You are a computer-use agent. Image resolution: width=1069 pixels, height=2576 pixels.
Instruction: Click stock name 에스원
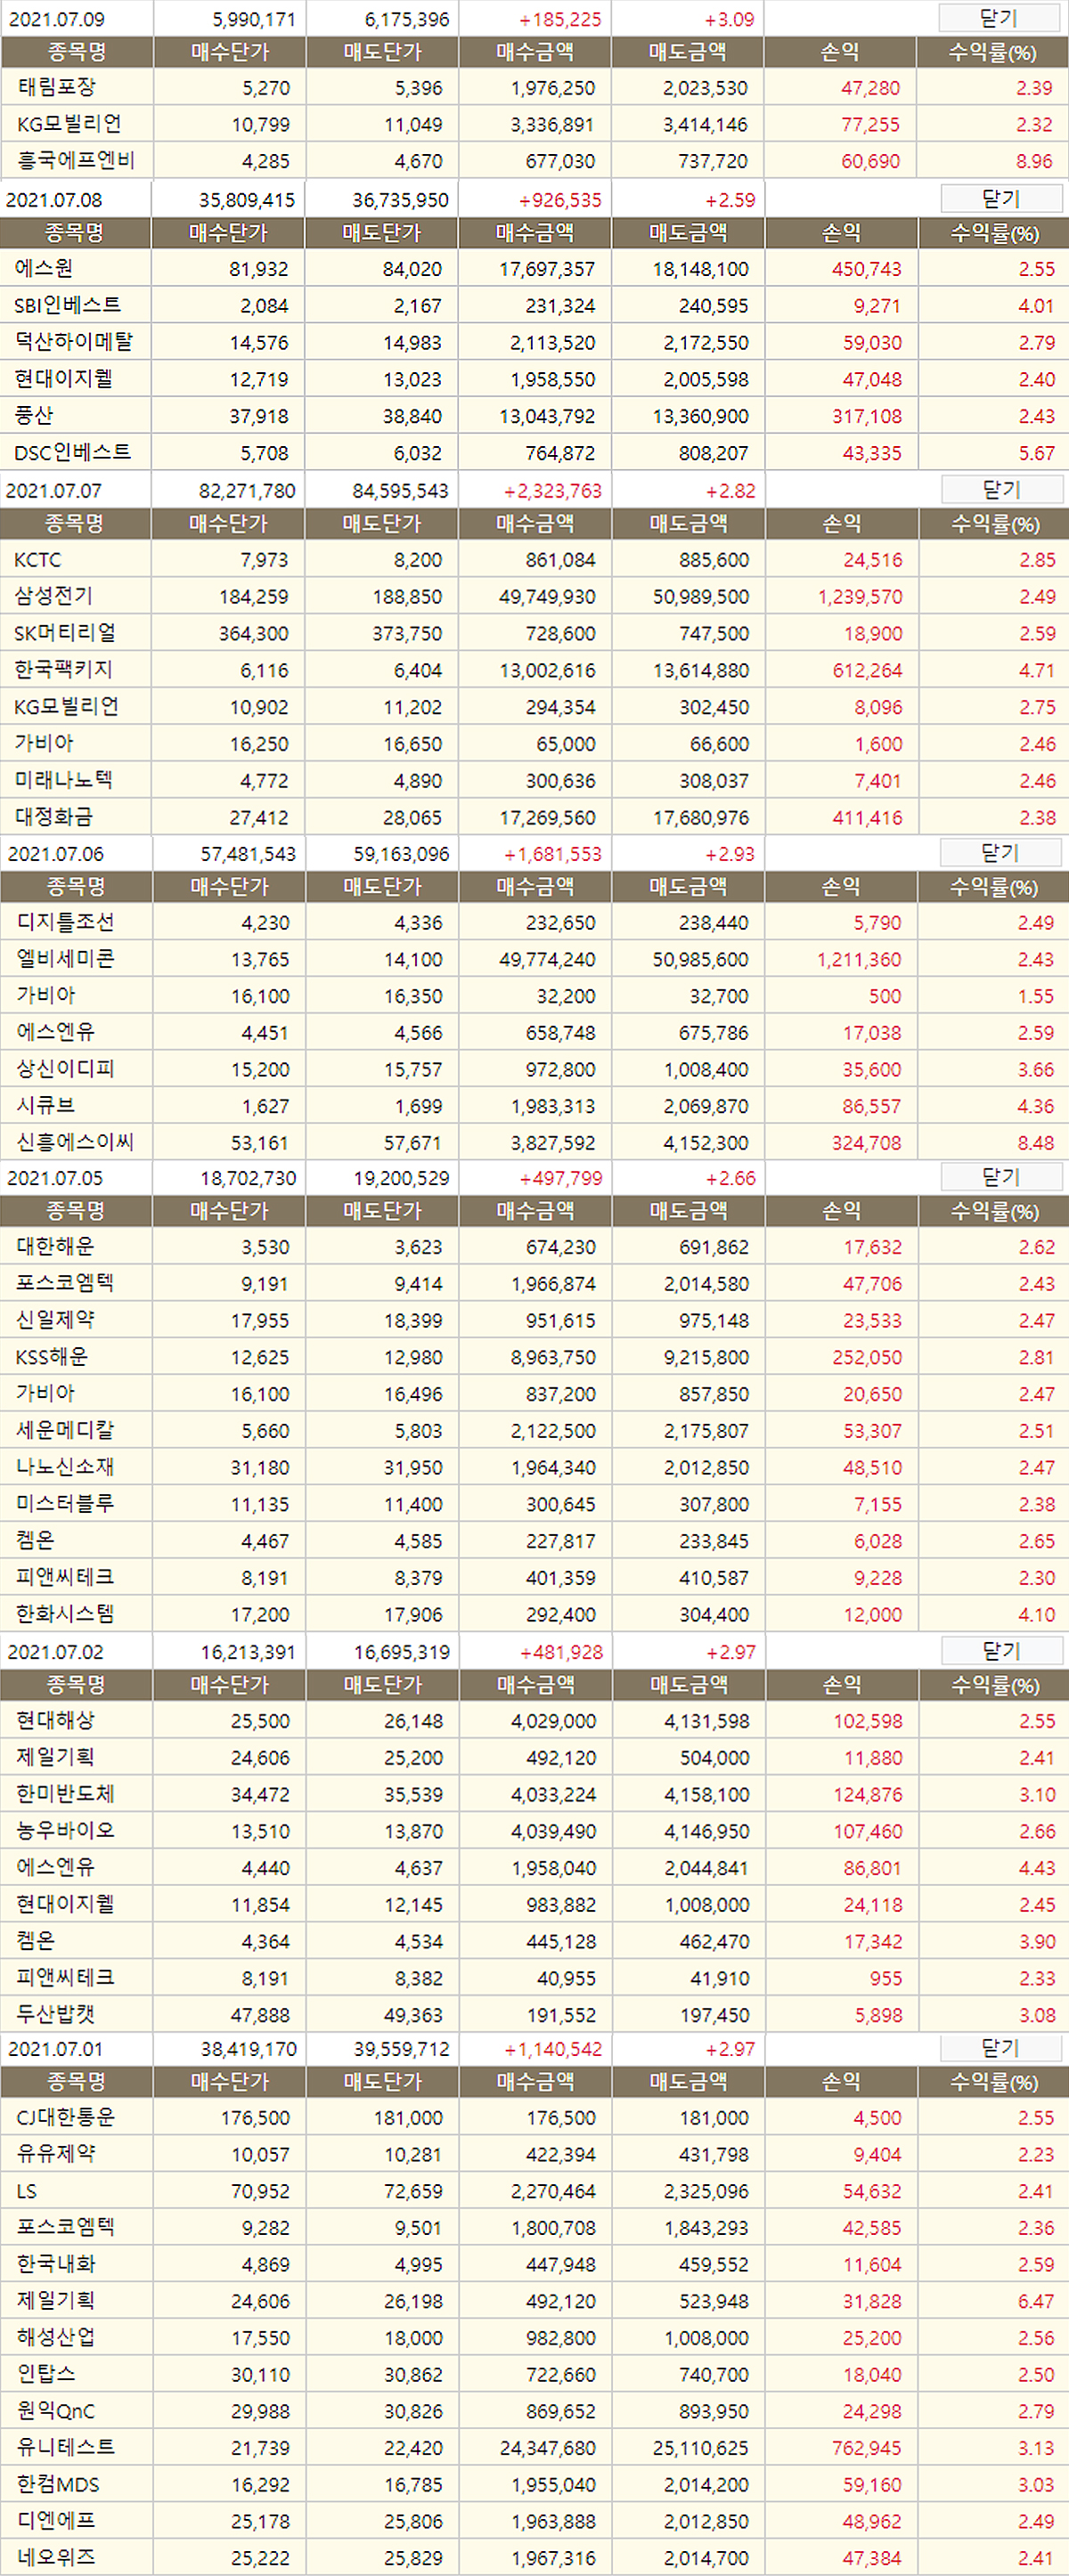click(x=44, y=268)
